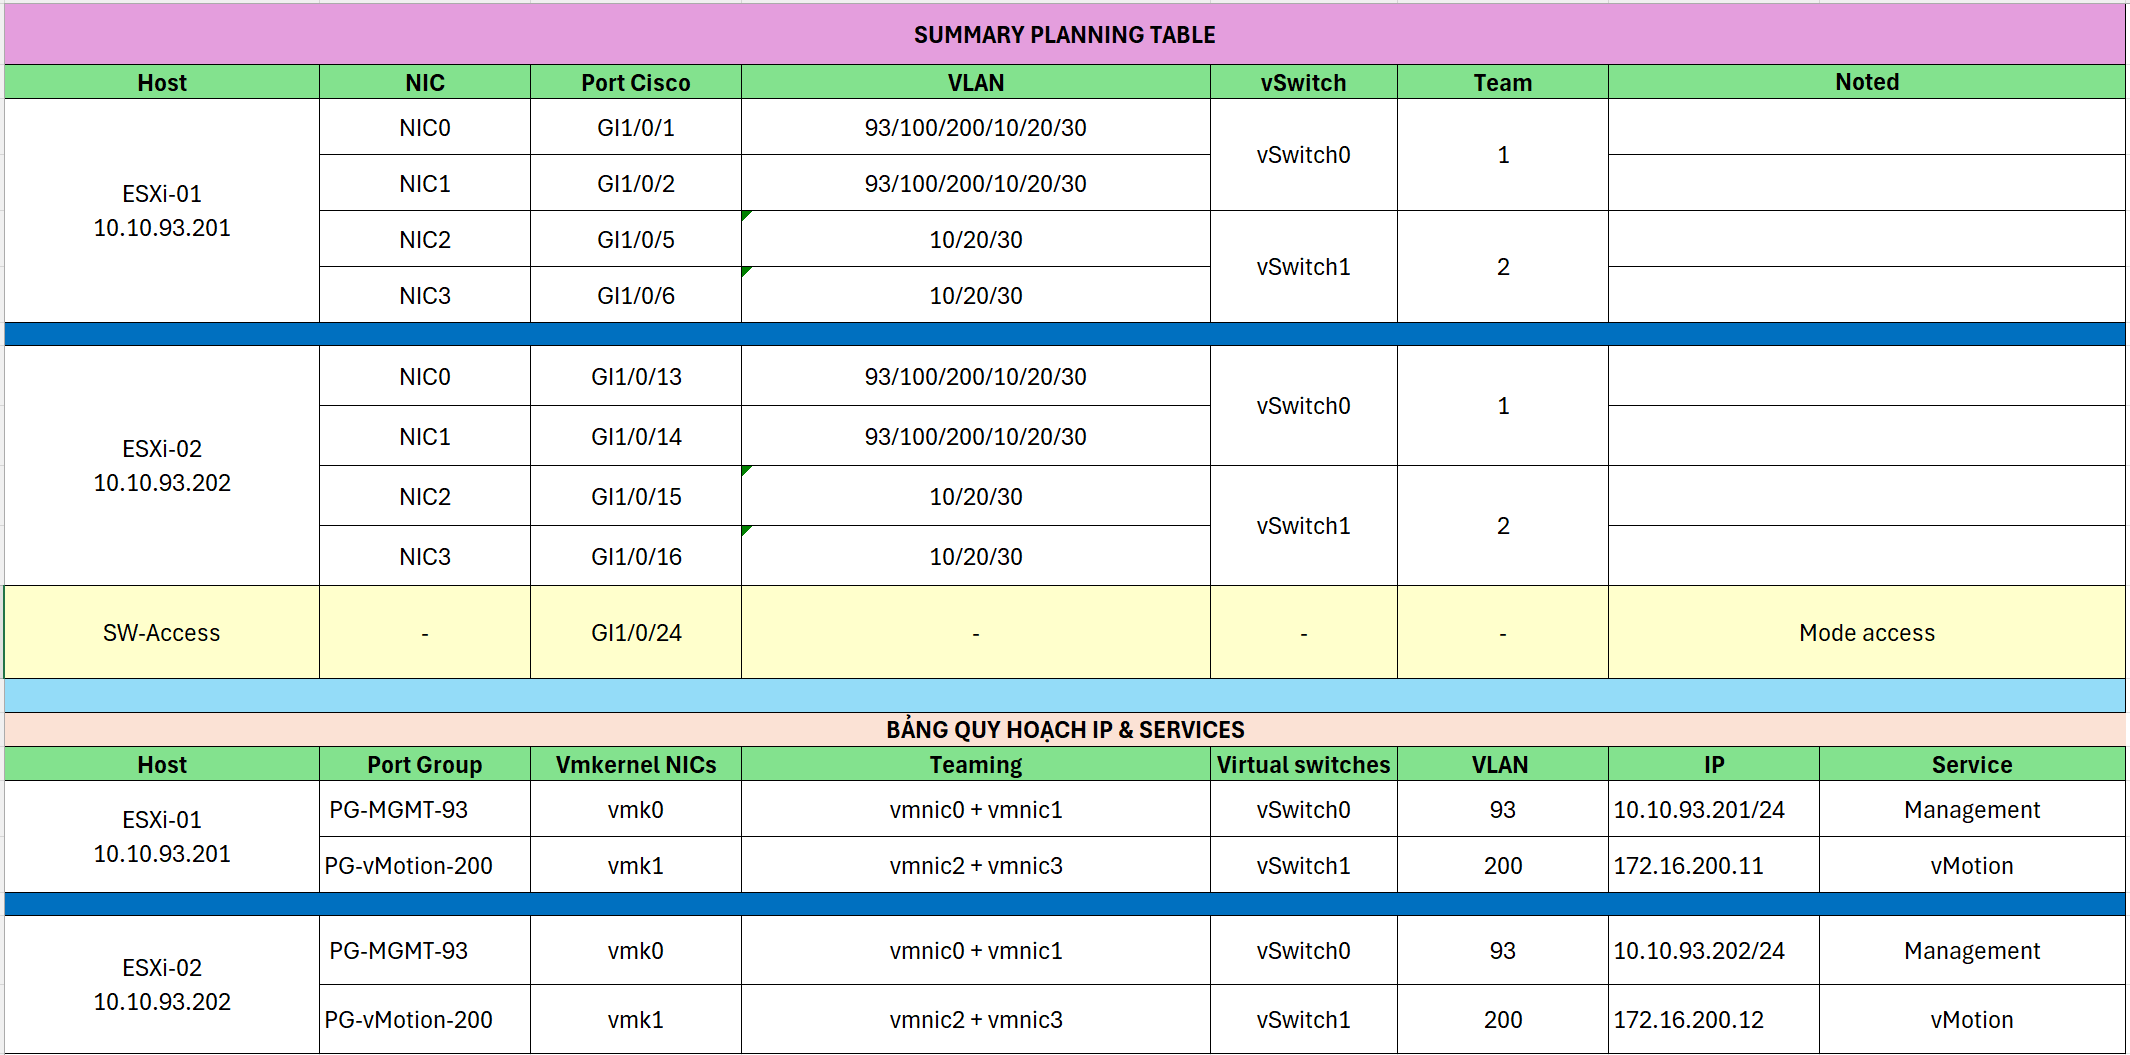Click the ESXi-02 10.10.93.202 host cell
The image size is (2130, 1055).
[161, 465]
